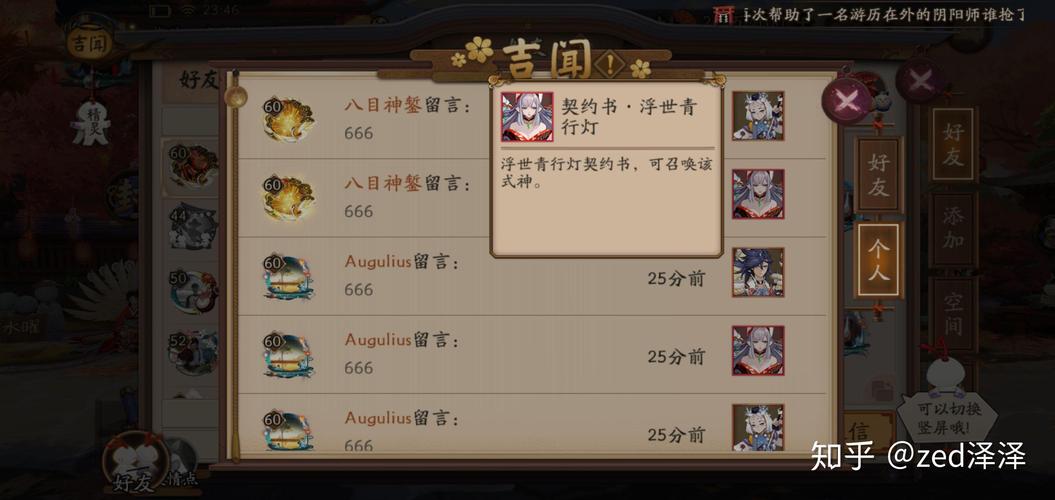Open the 添加 button on right sidebar
Image resolution: width=1055 pixels, height=500 pixels.
(x=953, y=229)
